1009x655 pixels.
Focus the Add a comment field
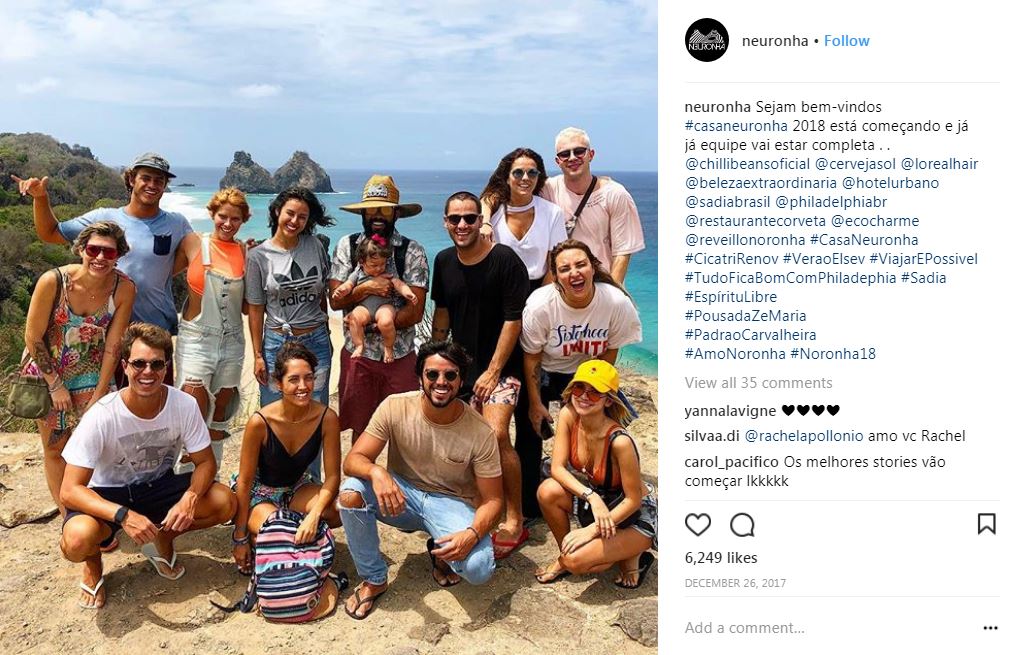point(830,628)
